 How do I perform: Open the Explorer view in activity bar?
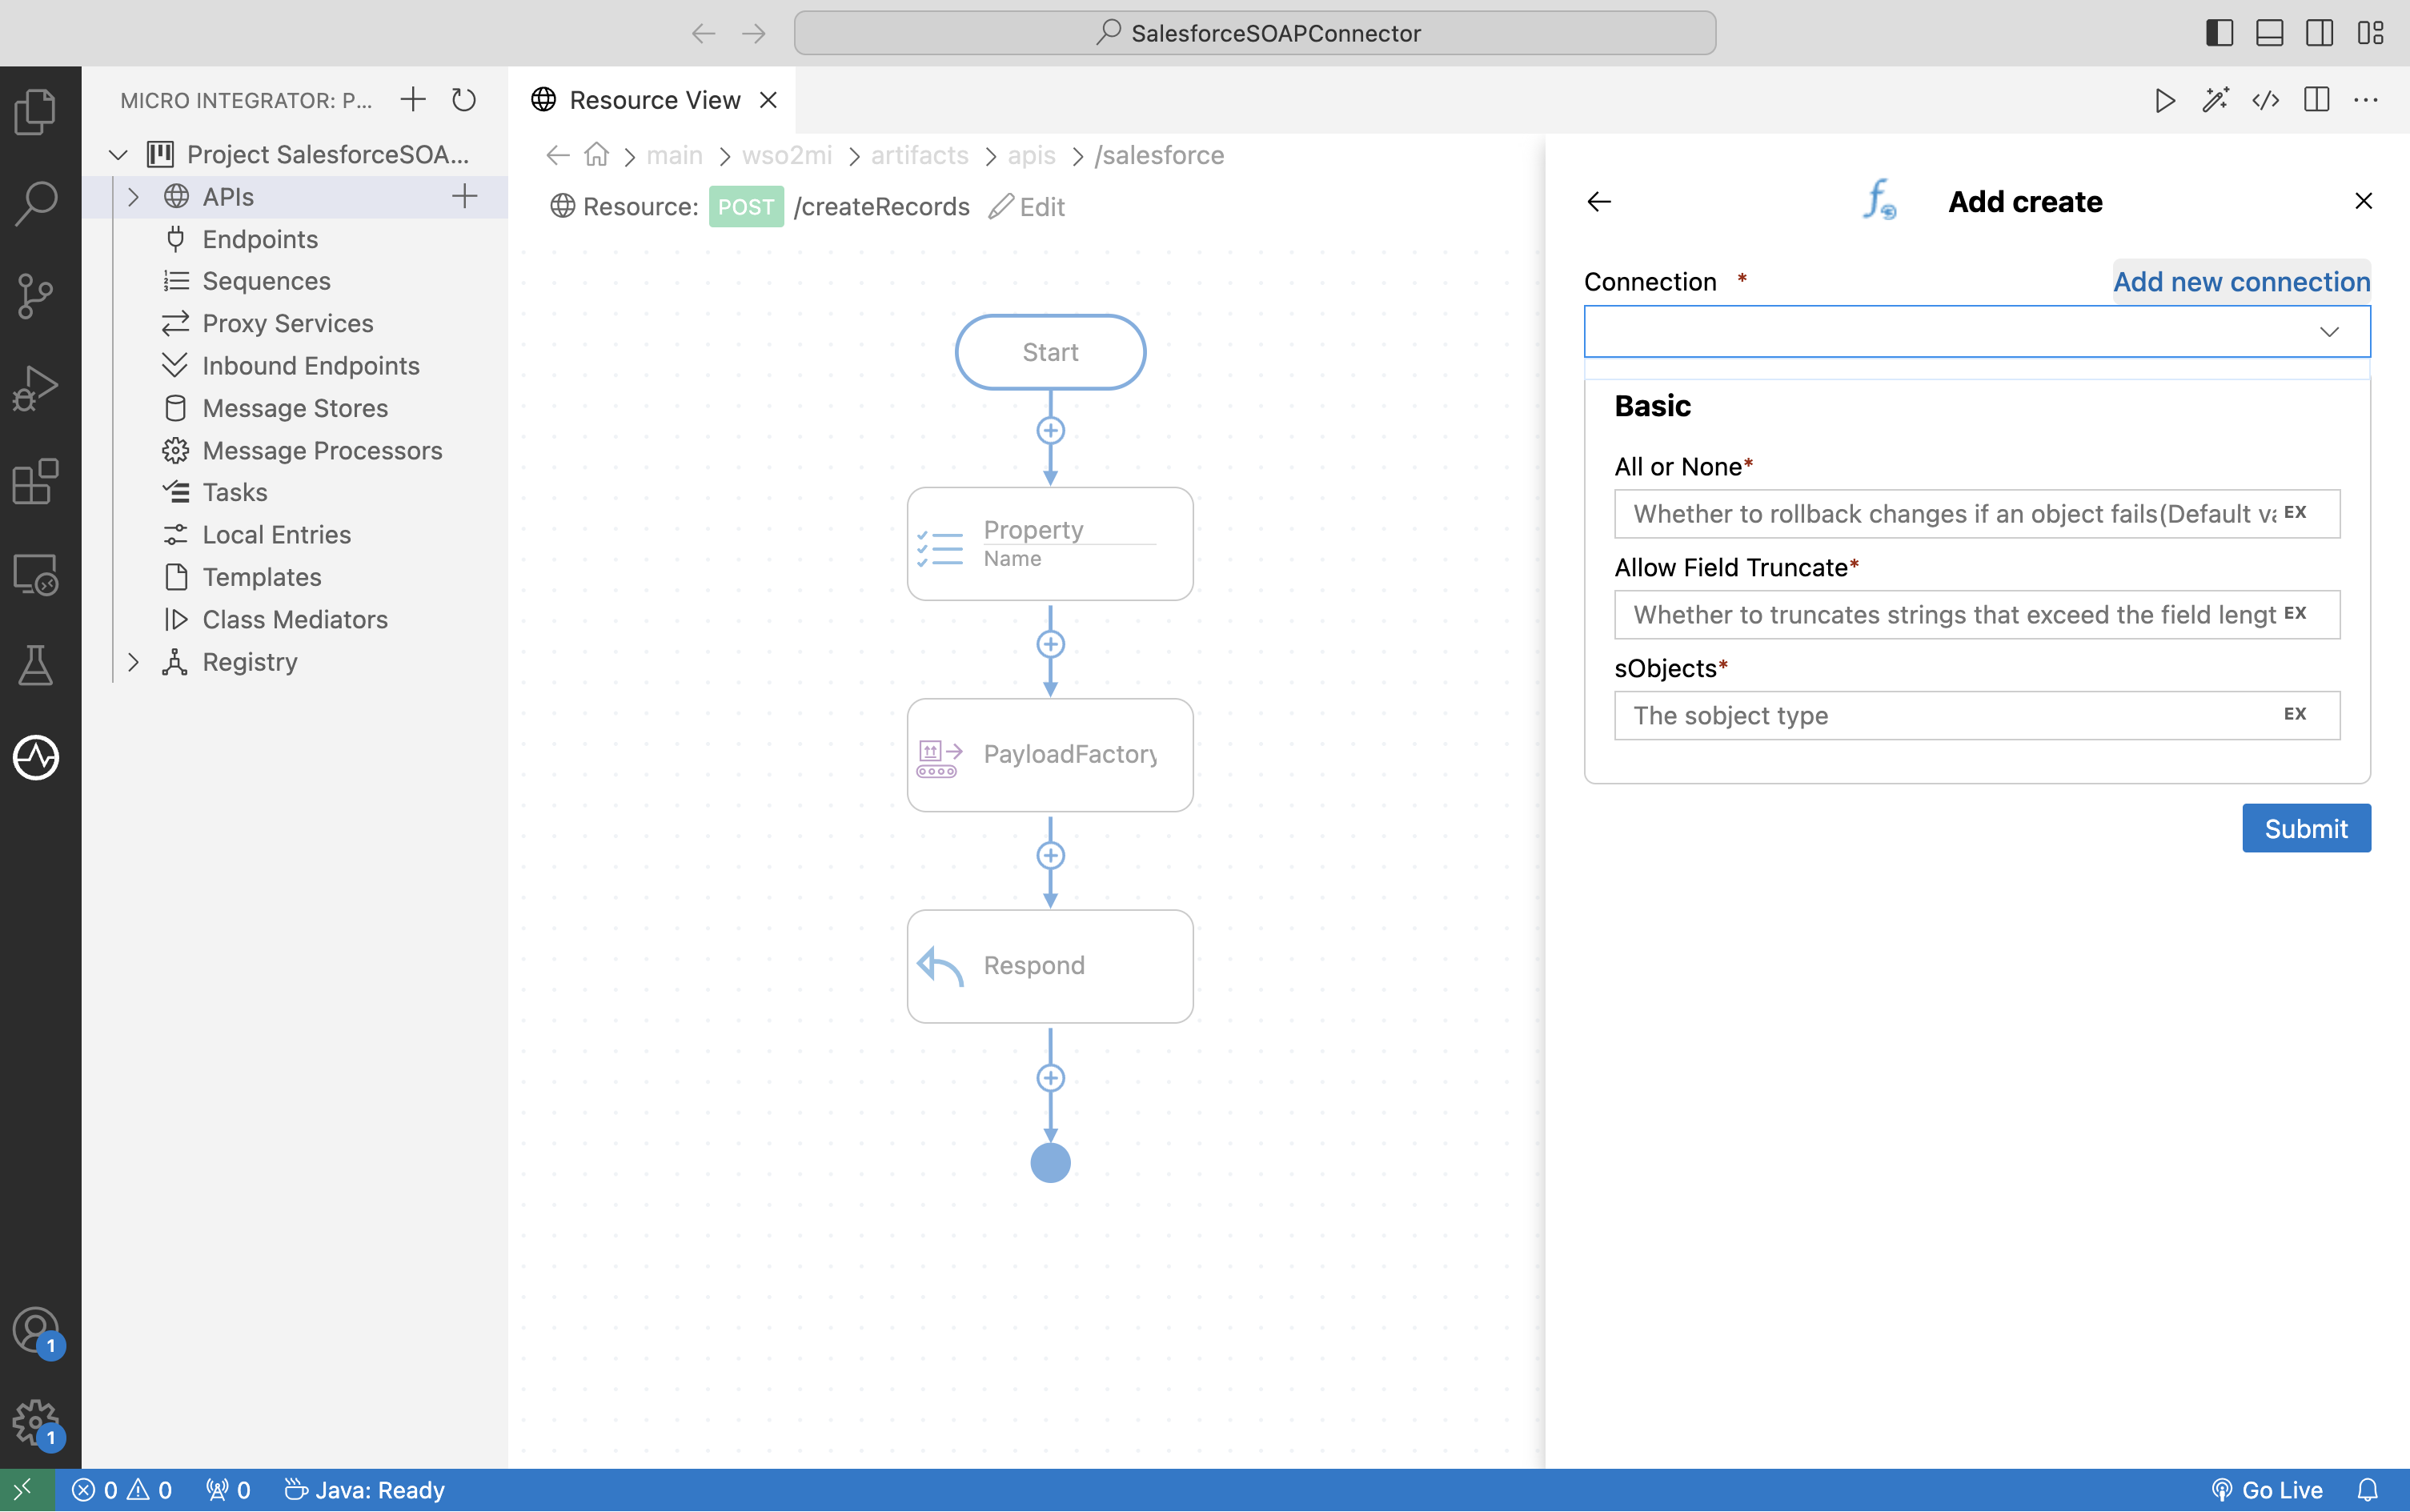(36, 111)
